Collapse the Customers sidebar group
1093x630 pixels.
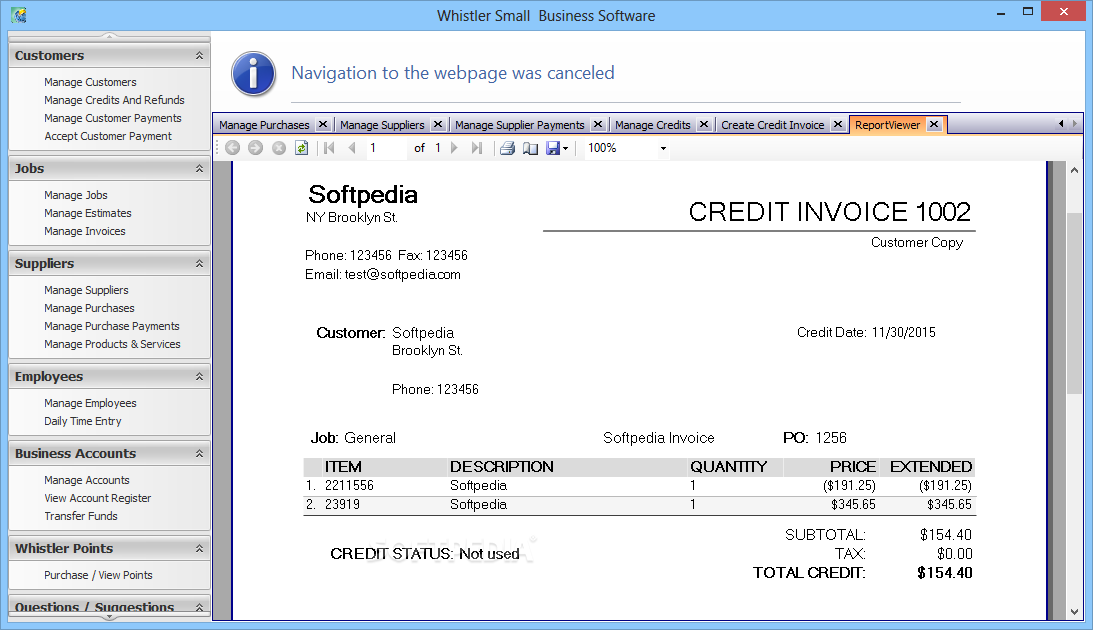pyautogui.click(x=199, y=55)
